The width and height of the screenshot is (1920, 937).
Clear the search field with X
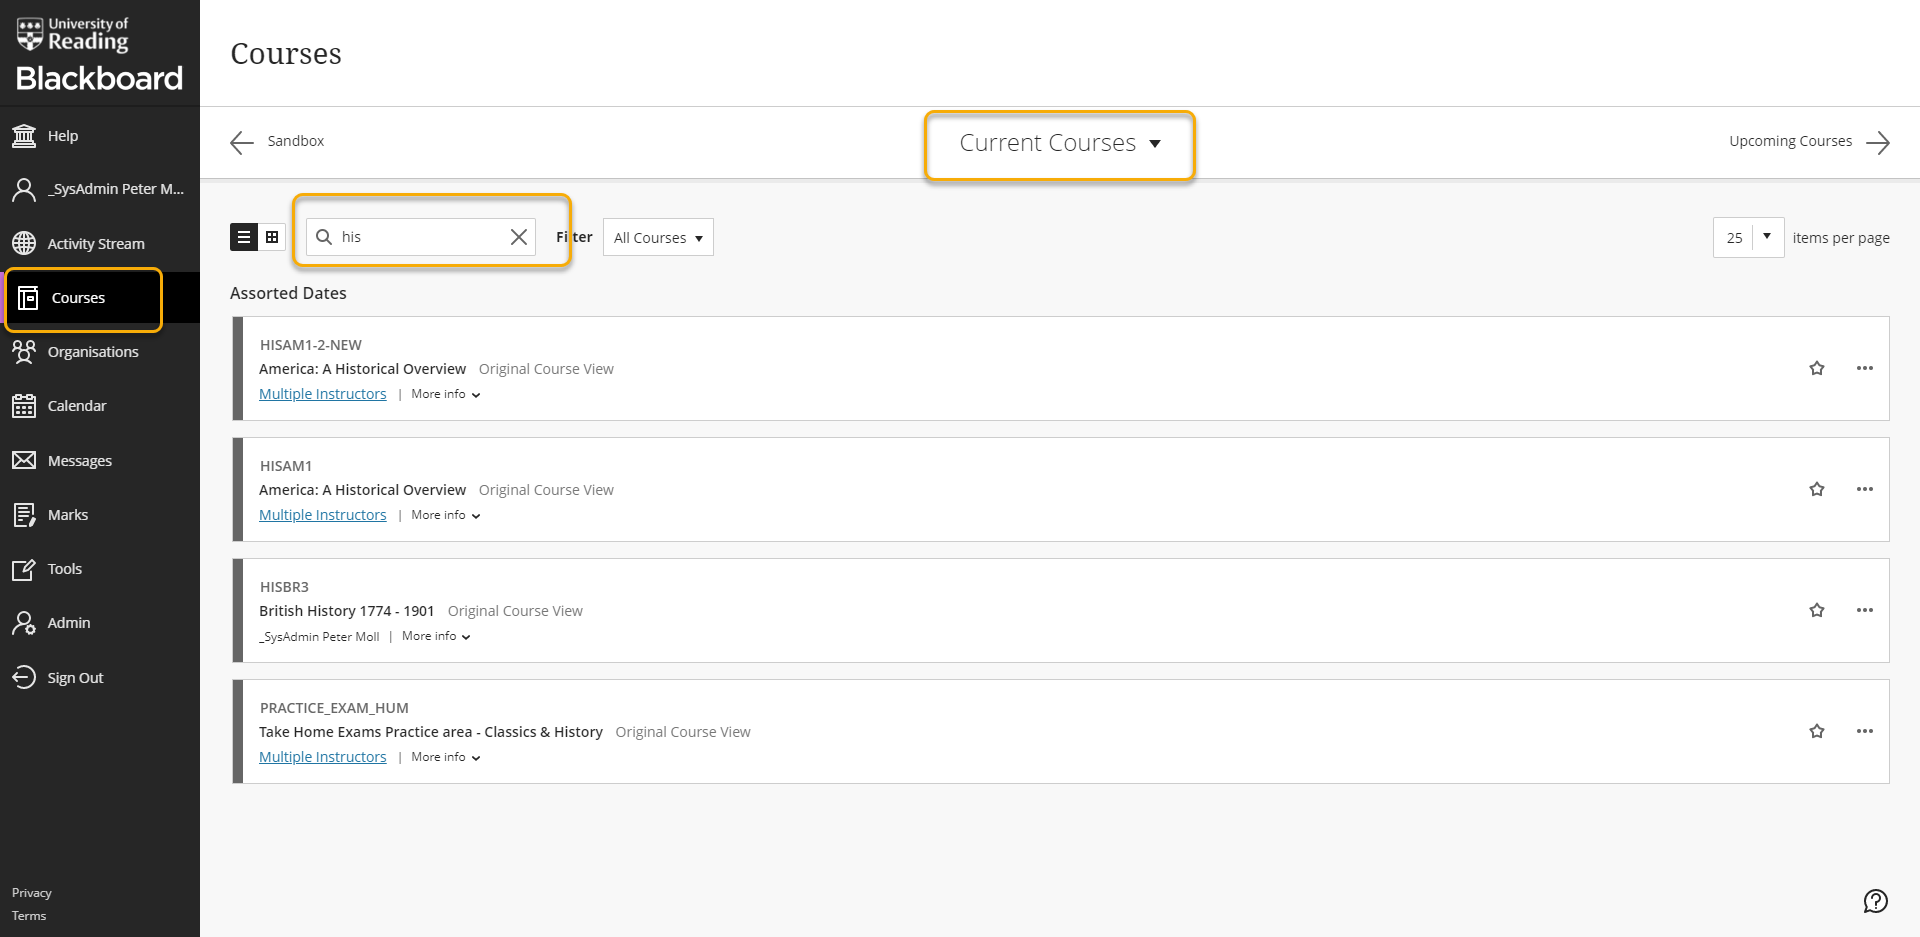click(519, 237)
